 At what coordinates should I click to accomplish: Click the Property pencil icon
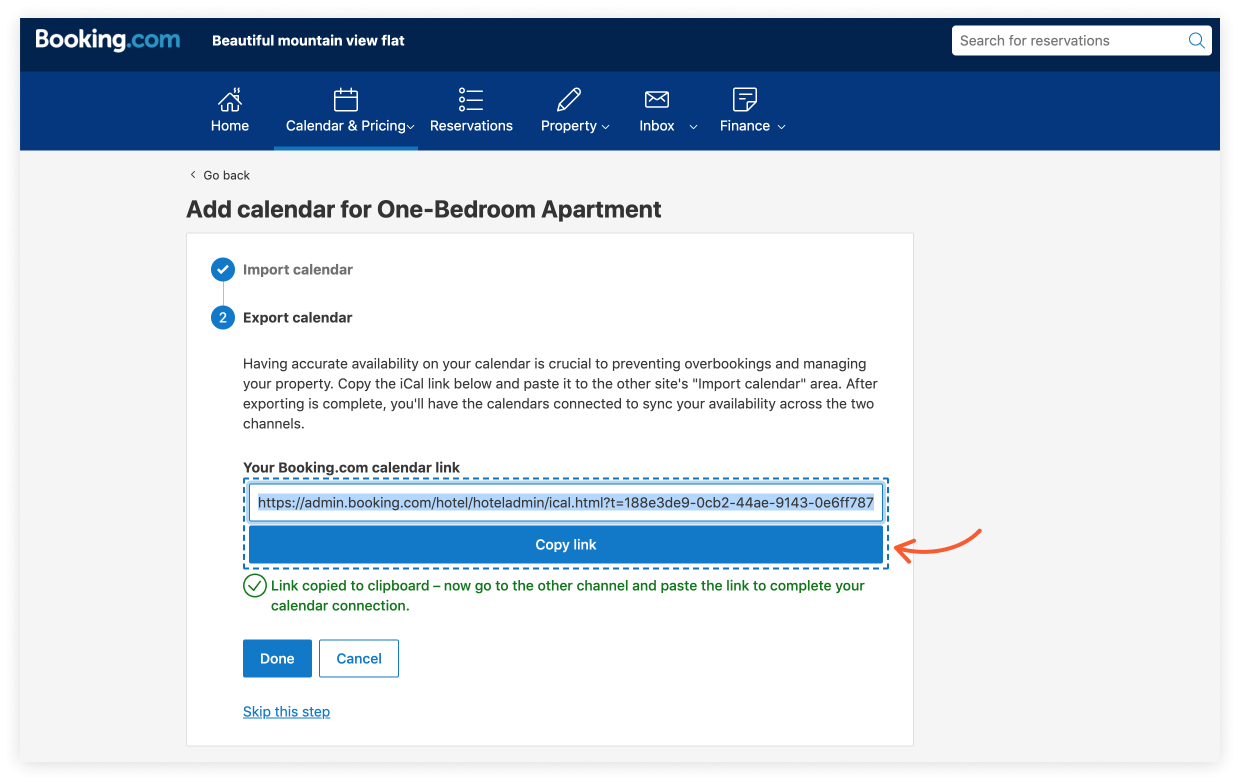(x=569, y=100)
